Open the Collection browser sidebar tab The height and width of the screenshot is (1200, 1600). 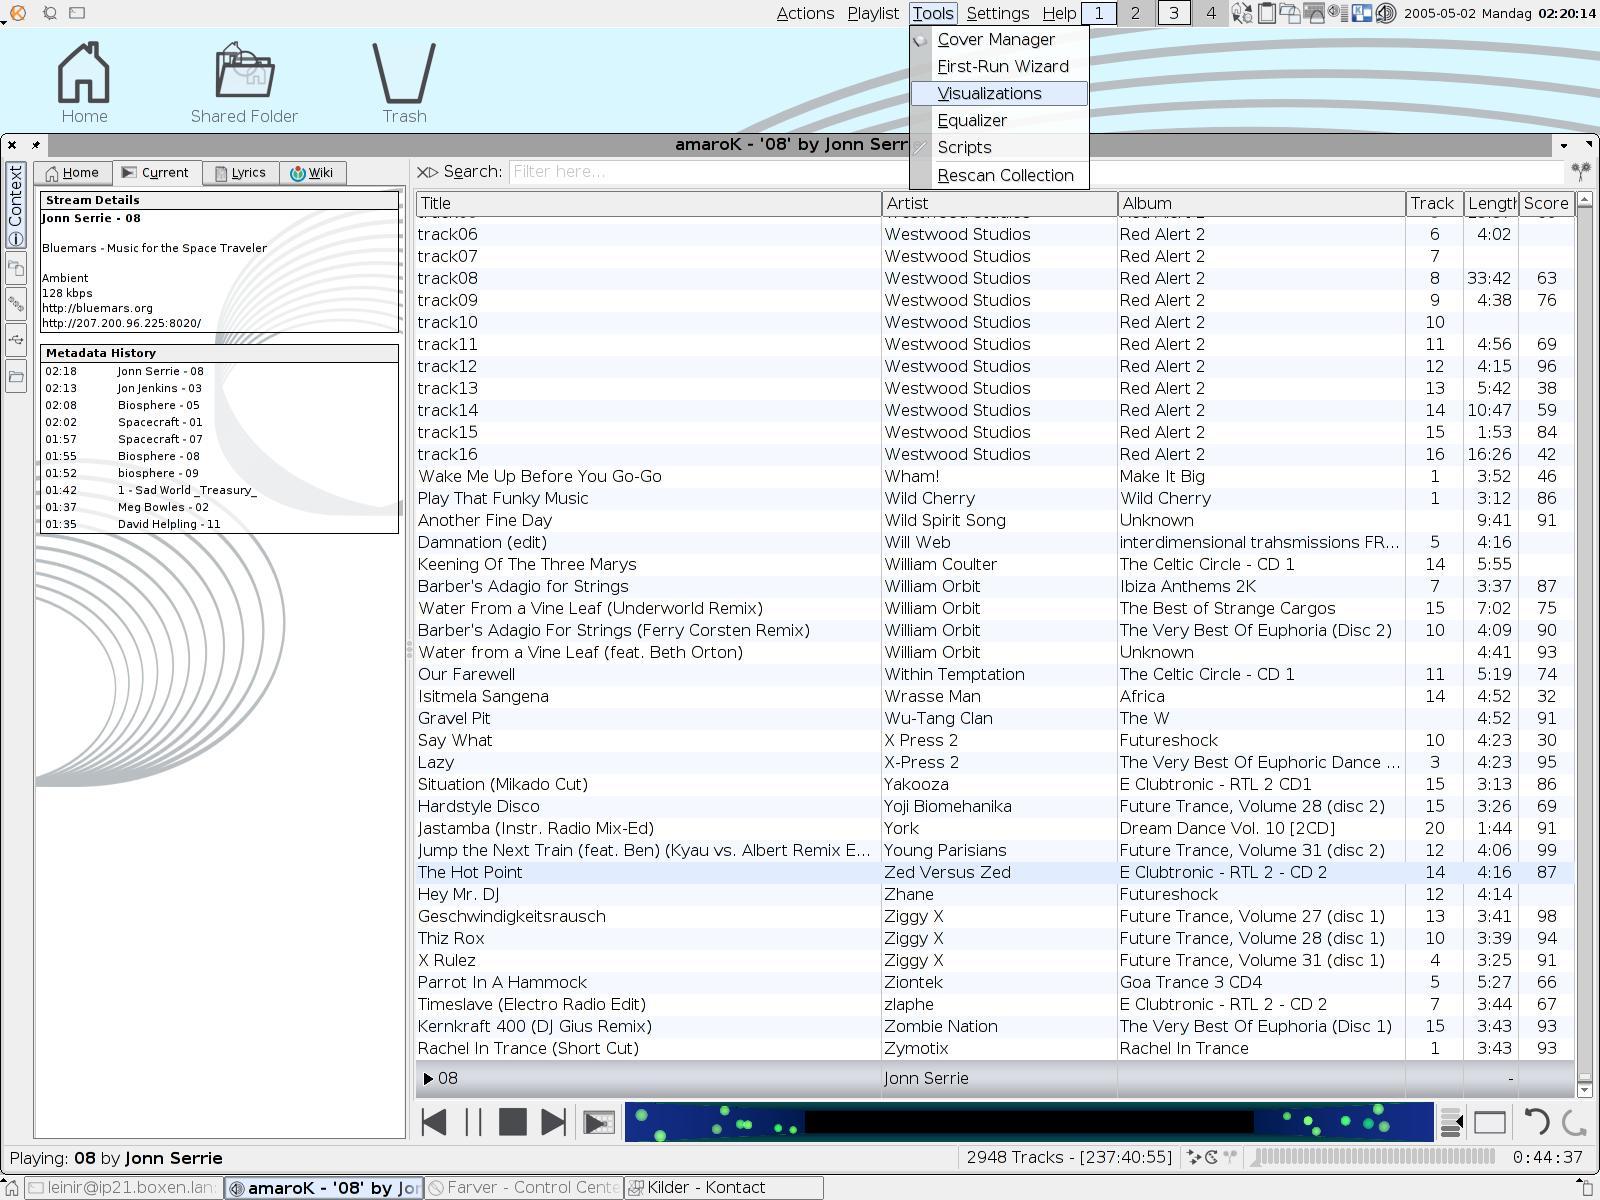[x=16, y=269]
